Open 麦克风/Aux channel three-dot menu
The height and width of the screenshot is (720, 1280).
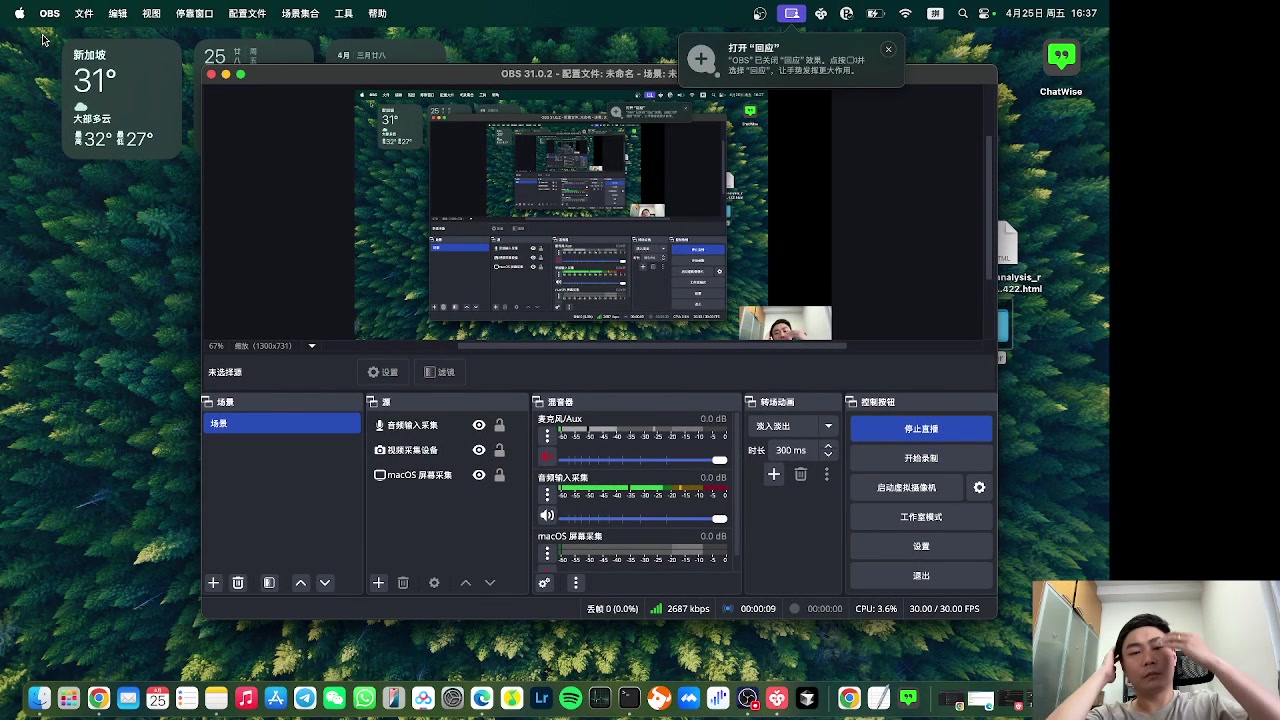pos(546,435)
